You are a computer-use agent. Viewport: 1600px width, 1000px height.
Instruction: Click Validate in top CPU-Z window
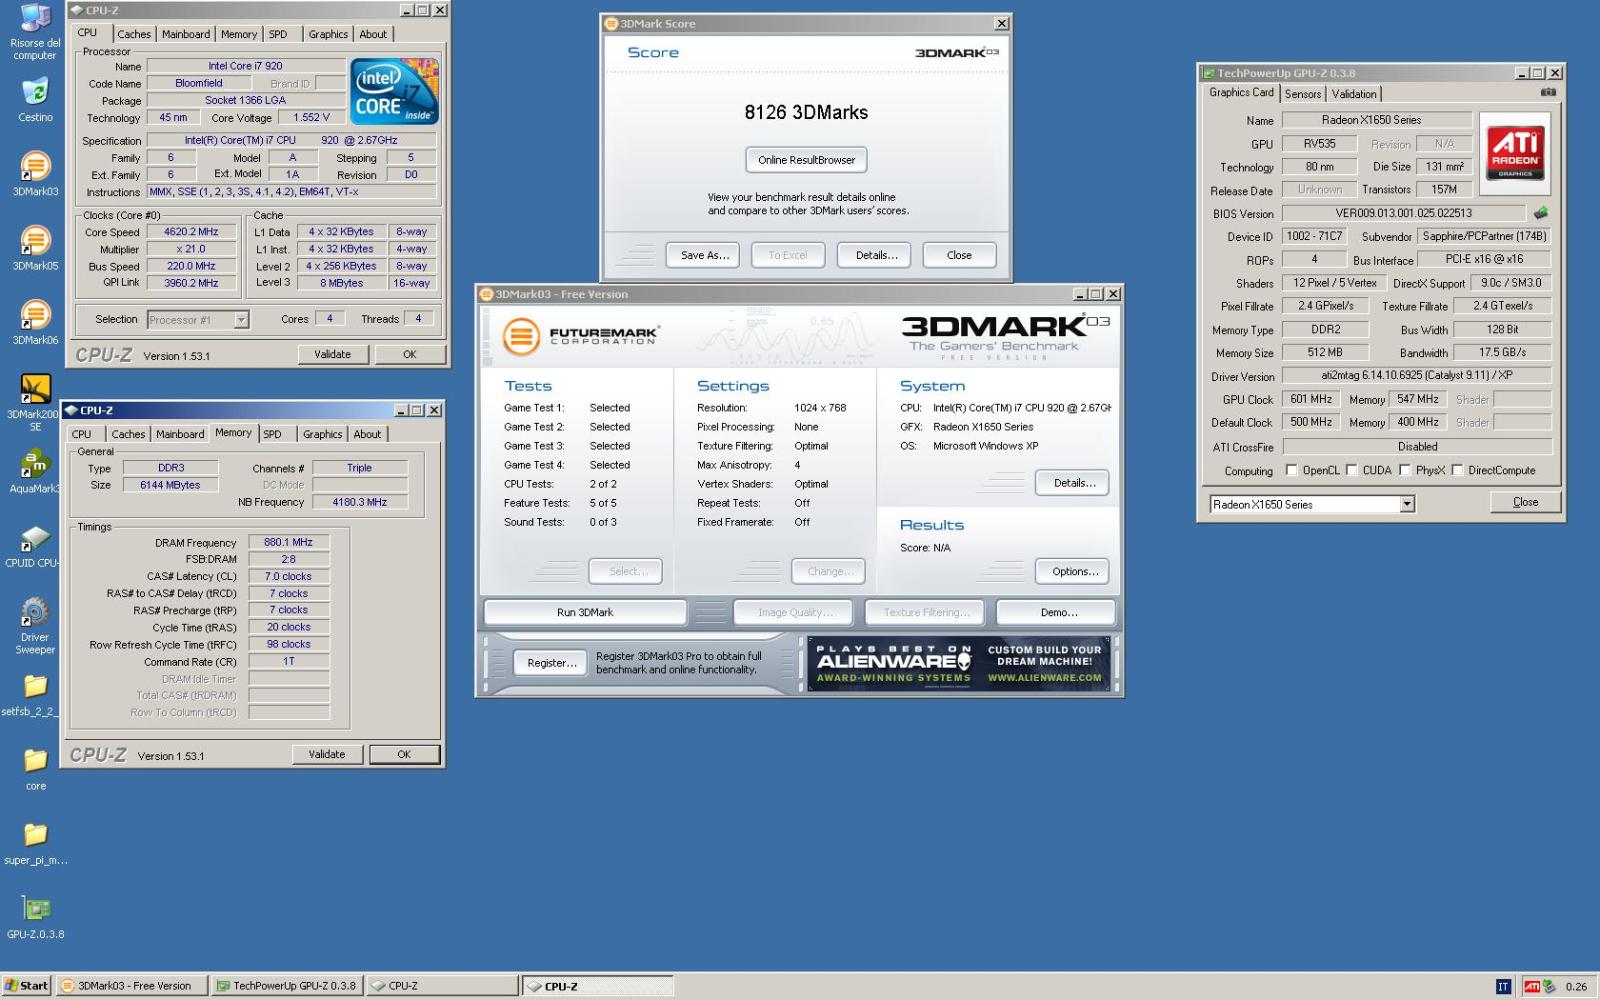333,354
